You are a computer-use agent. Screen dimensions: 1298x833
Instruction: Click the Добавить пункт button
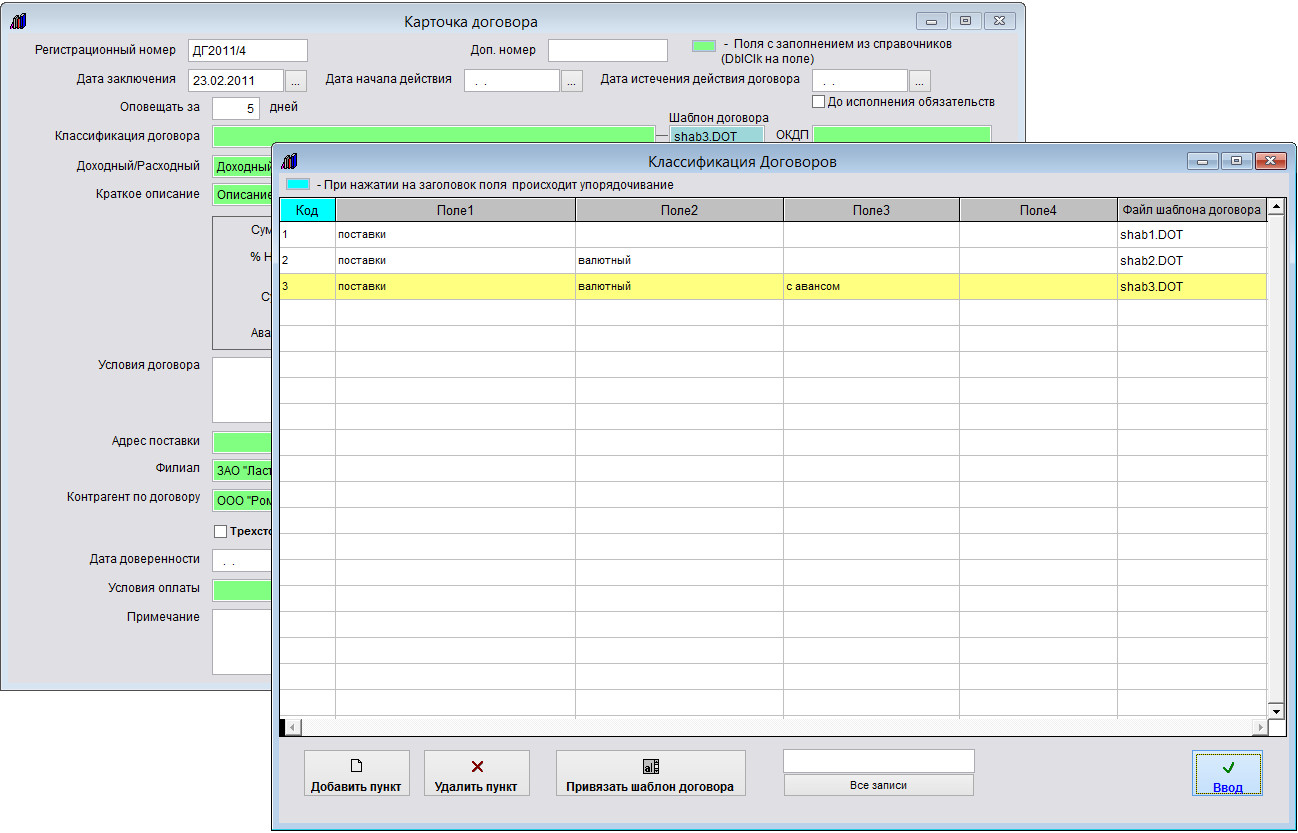point(356,773)
